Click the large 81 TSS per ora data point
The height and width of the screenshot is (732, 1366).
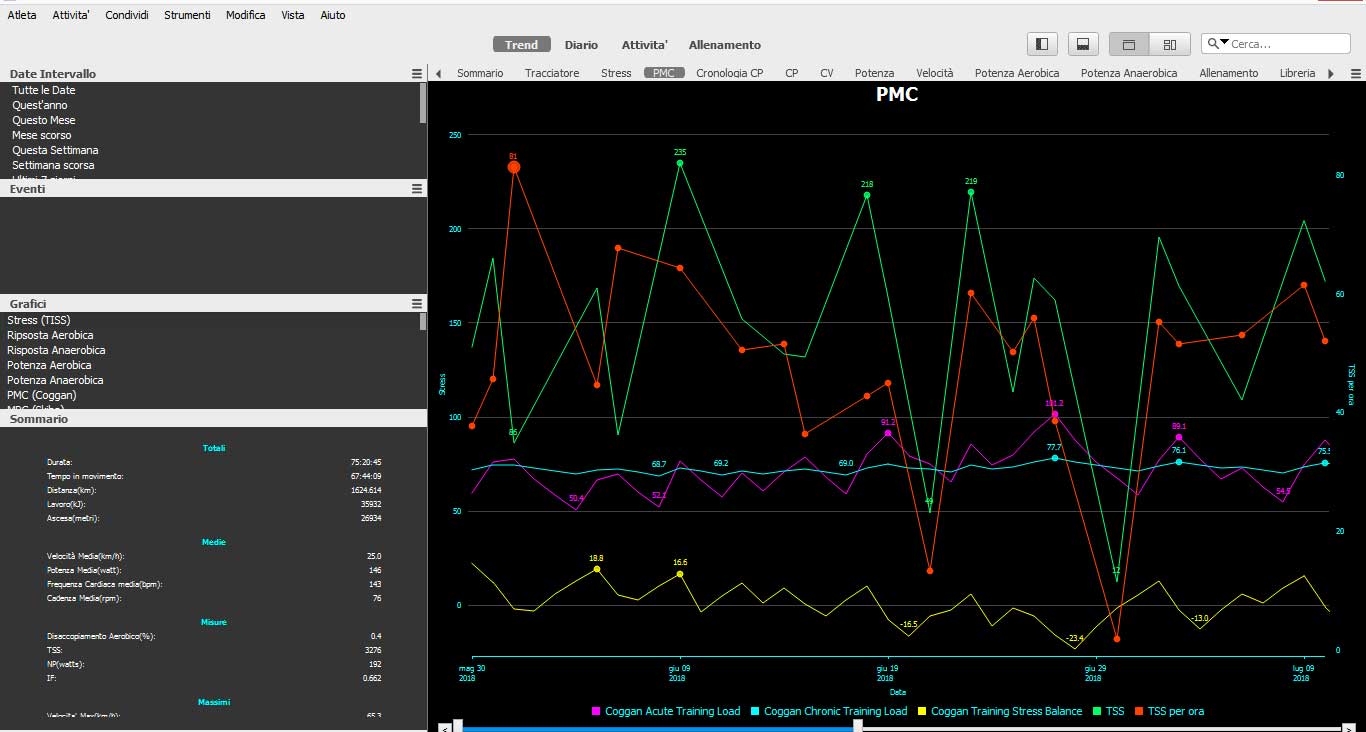(514, 167)
